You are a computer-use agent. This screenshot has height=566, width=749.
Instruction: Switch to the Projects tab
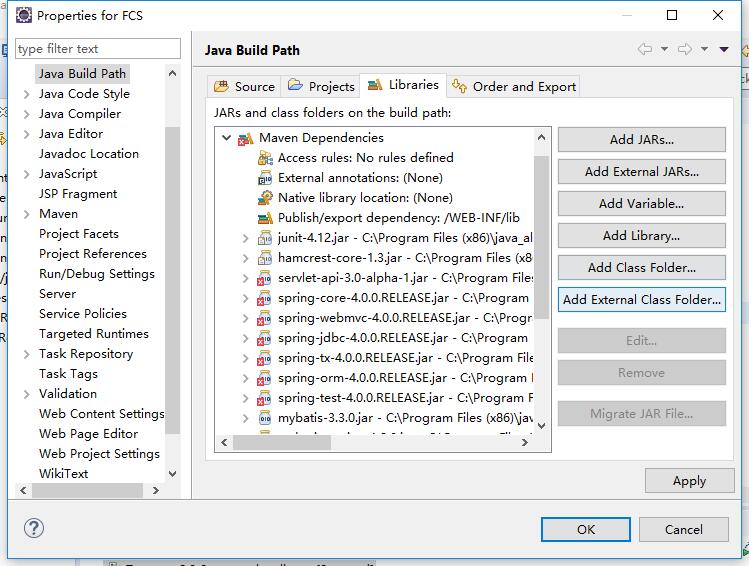click(x=321, y=86)
